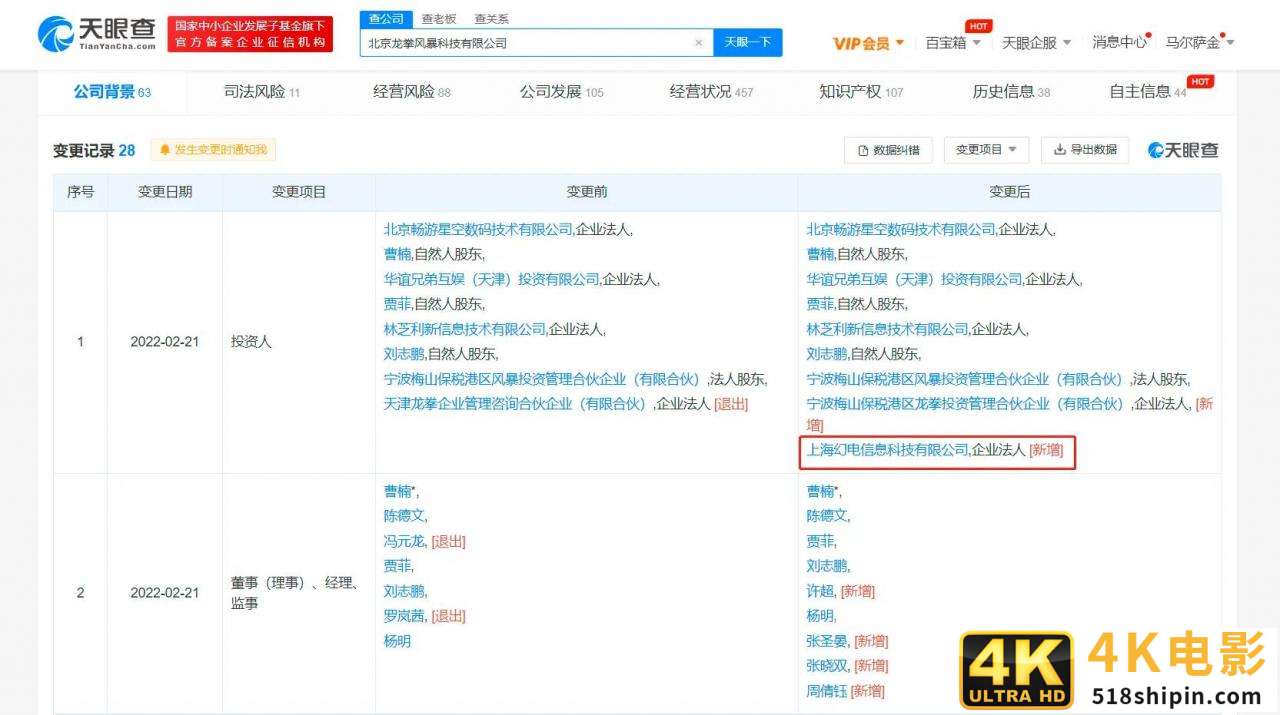This screenshot has height=715, width=1280.
Task: Expand the 百宝箱 menu
Action: click(953, 43)
